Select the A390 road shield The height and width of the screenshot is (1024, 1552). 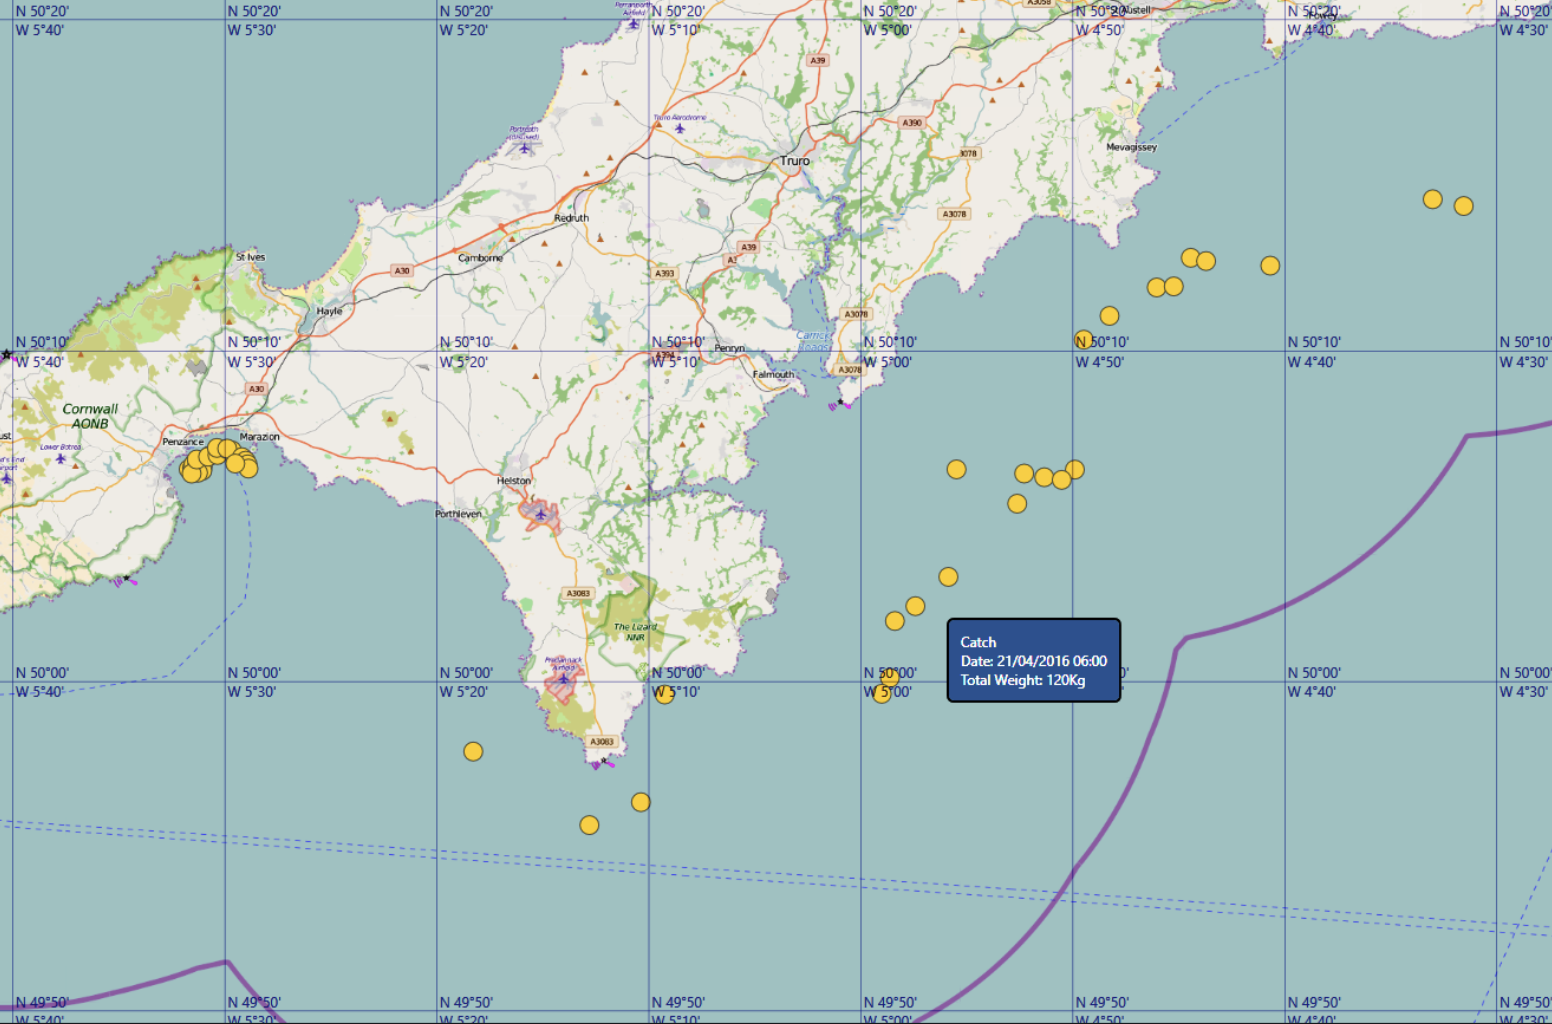point(912,123)
